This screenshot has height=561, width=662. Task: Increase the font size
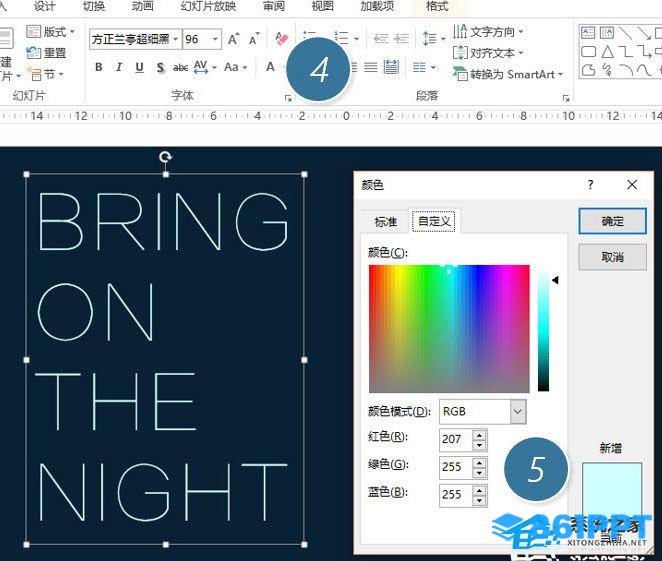233,39
